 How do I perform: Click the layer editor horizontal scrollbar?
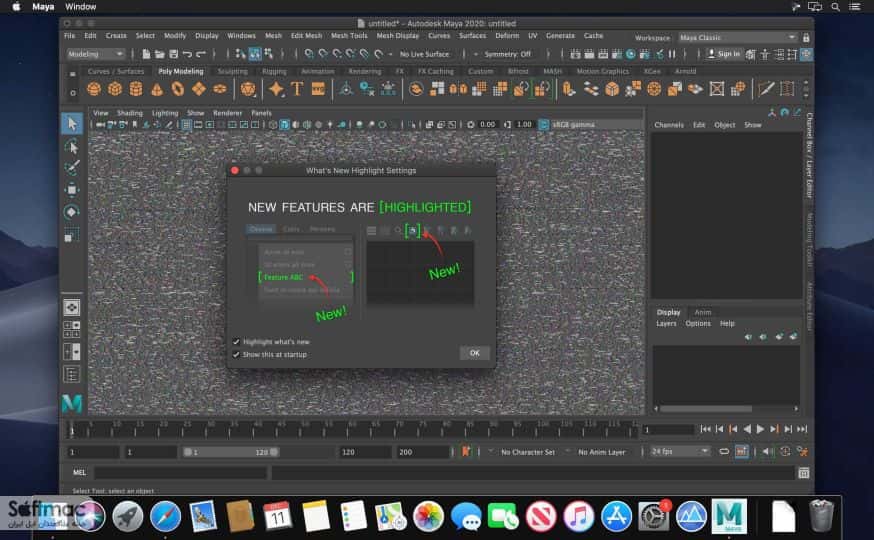click(706, 408)
